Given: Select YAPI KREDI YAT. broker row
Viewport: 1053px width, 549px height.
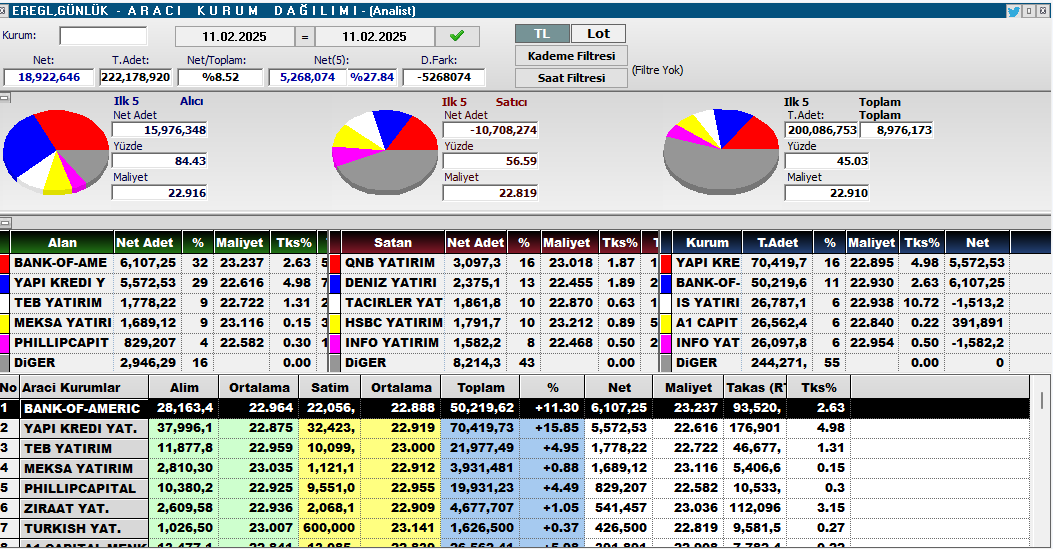Looking at the screenshot, I should click(514, 428).
